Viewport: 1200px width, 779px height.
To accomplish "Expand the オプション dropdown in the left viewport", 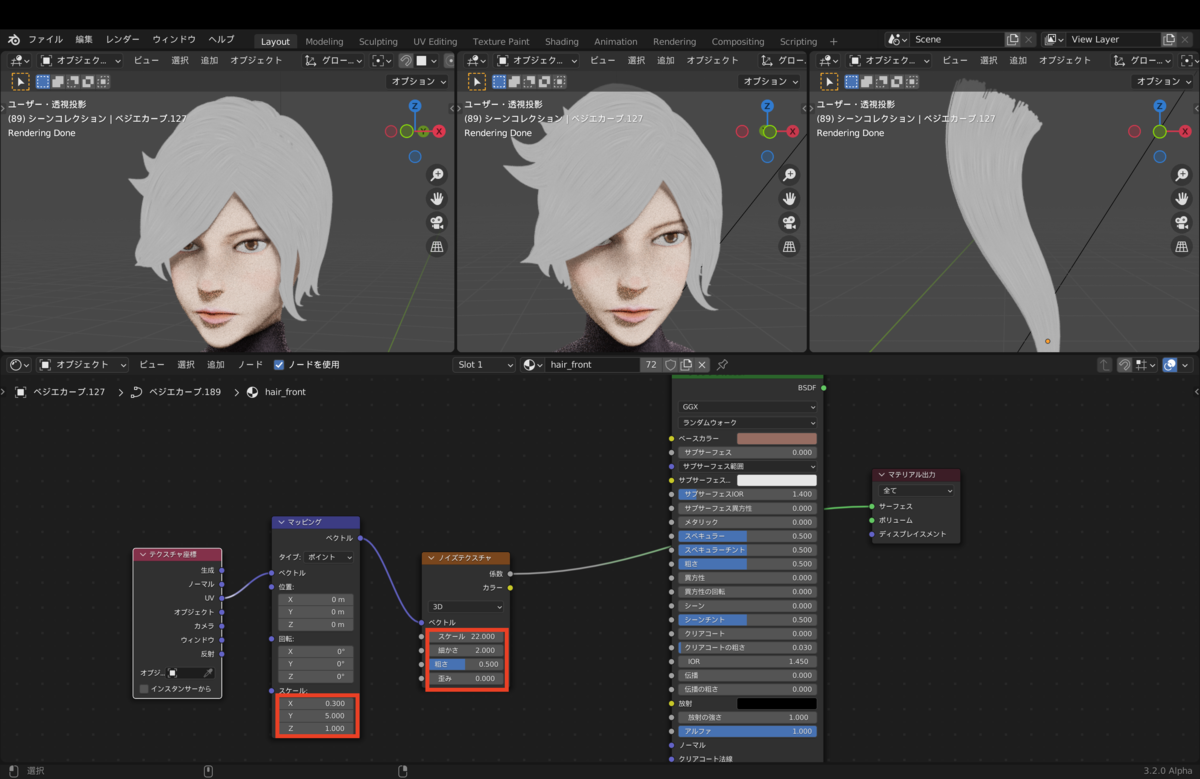I will click(x=418, y=82).
